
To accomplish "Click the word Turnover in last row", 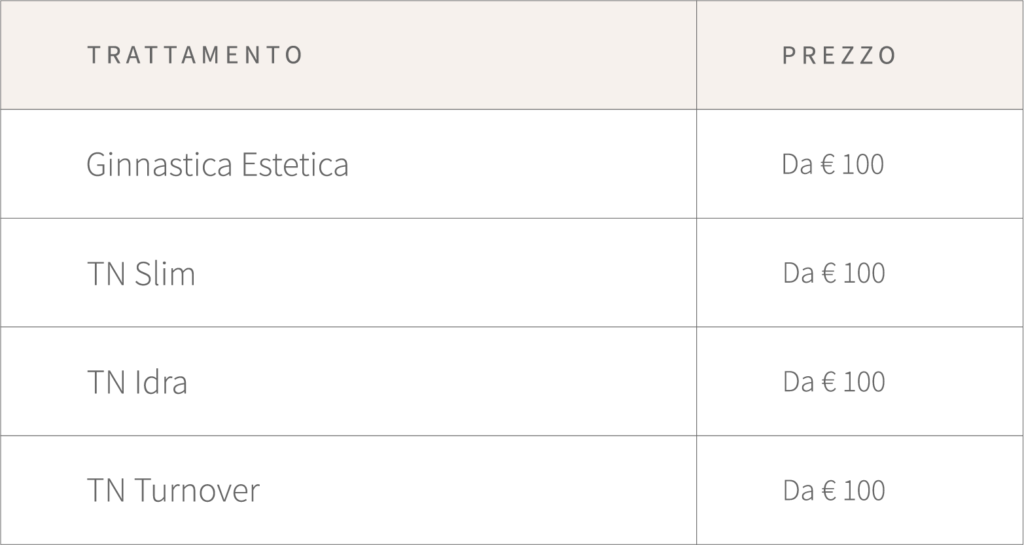I will [196, 491].
